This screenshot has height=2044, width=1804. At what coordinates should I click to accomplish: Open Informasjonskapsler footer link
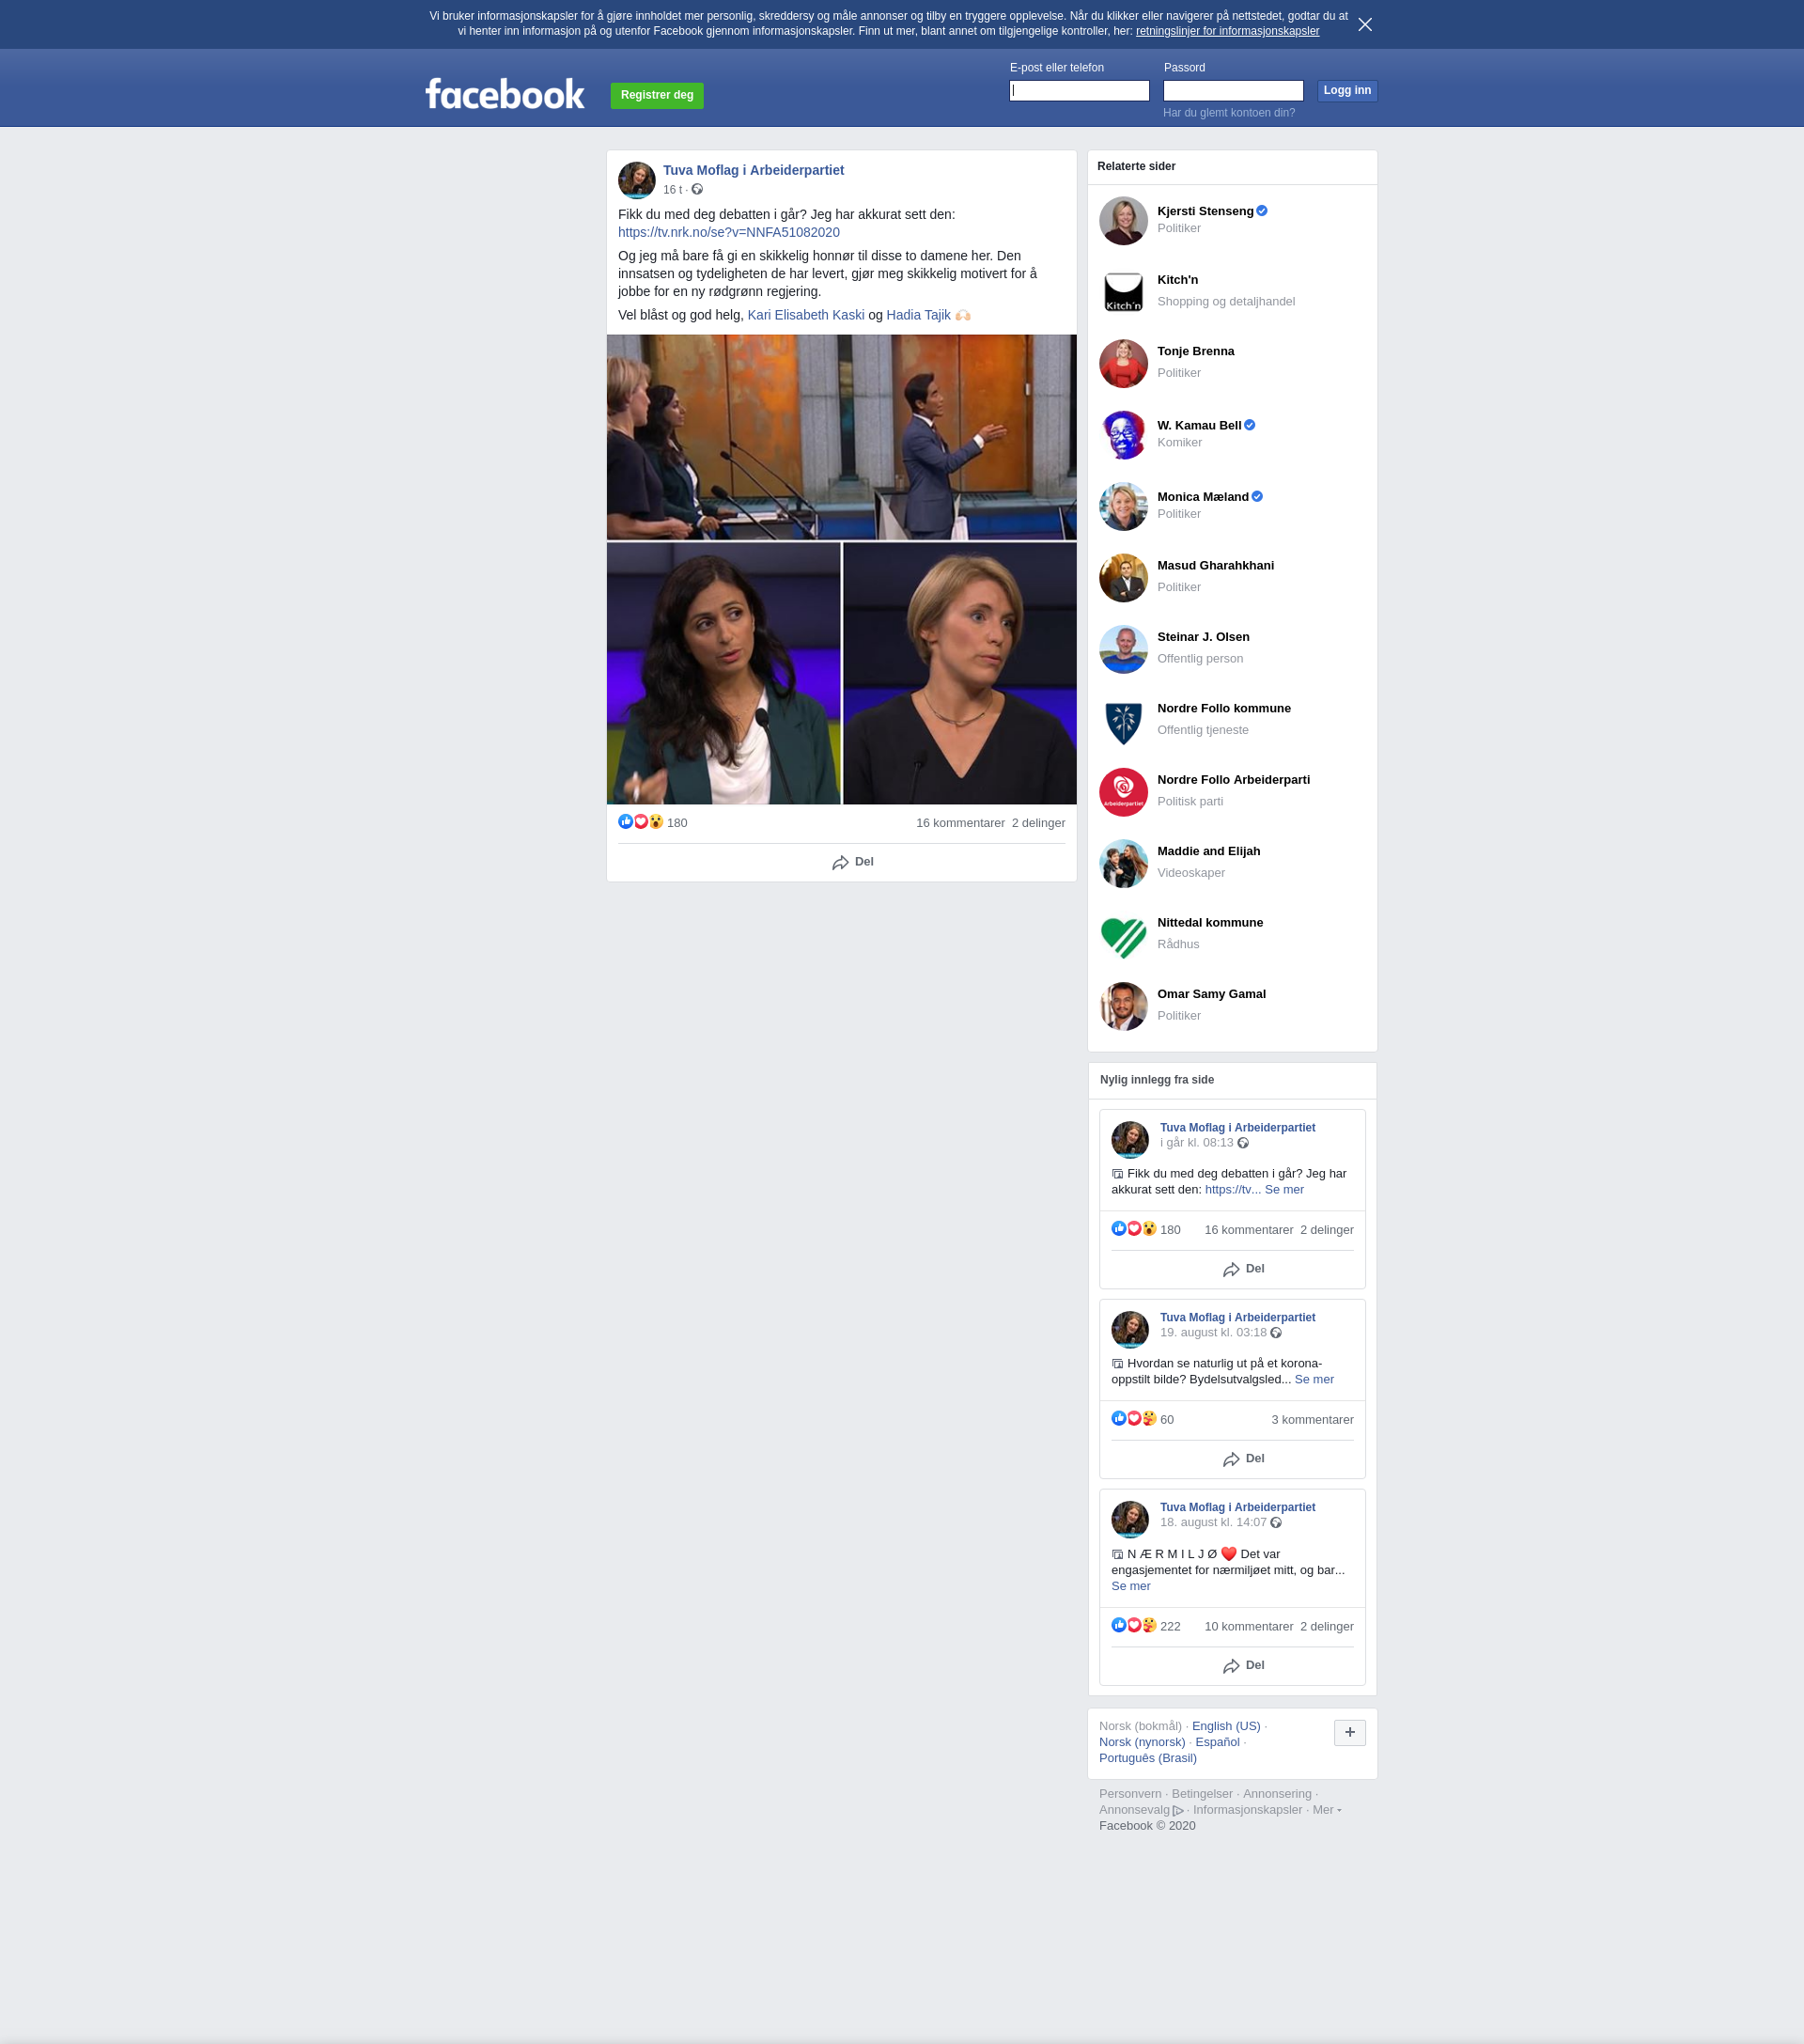click(x=1247, y=1810)
